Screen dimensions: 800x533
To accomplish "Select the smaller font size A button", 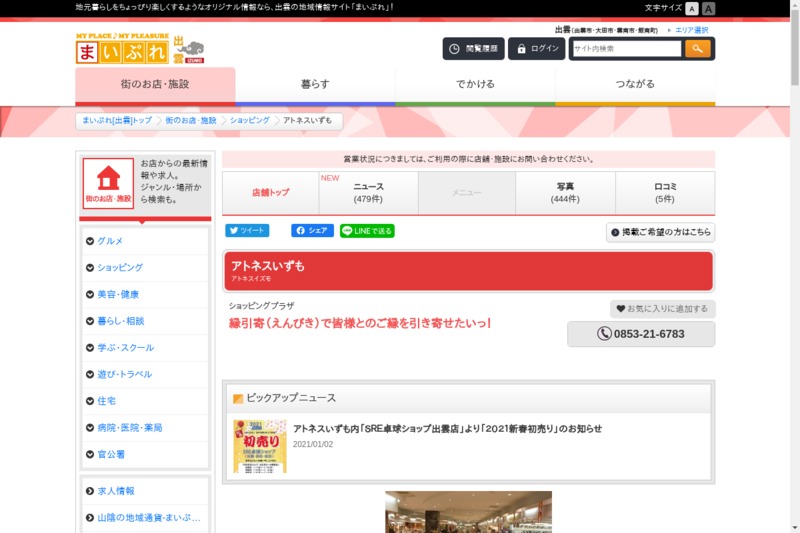I will [x=693, y=8].
